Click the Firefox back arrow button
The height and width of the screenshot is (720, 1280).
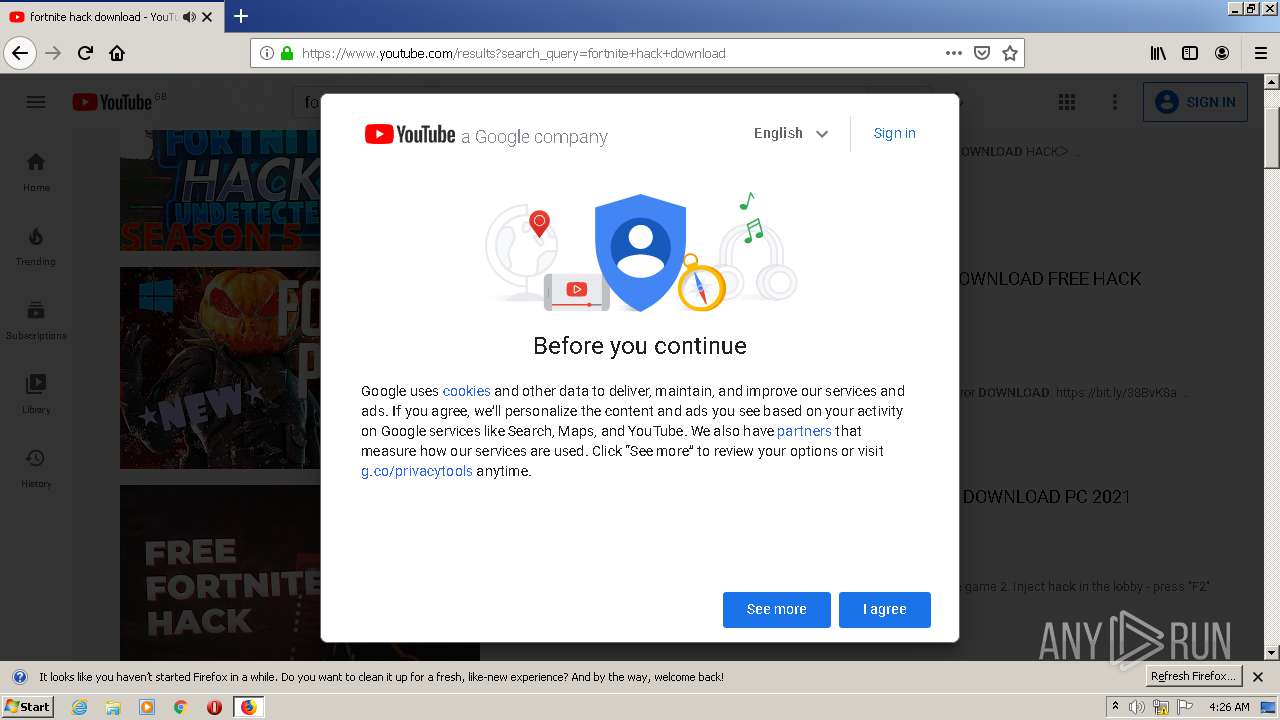20,53
